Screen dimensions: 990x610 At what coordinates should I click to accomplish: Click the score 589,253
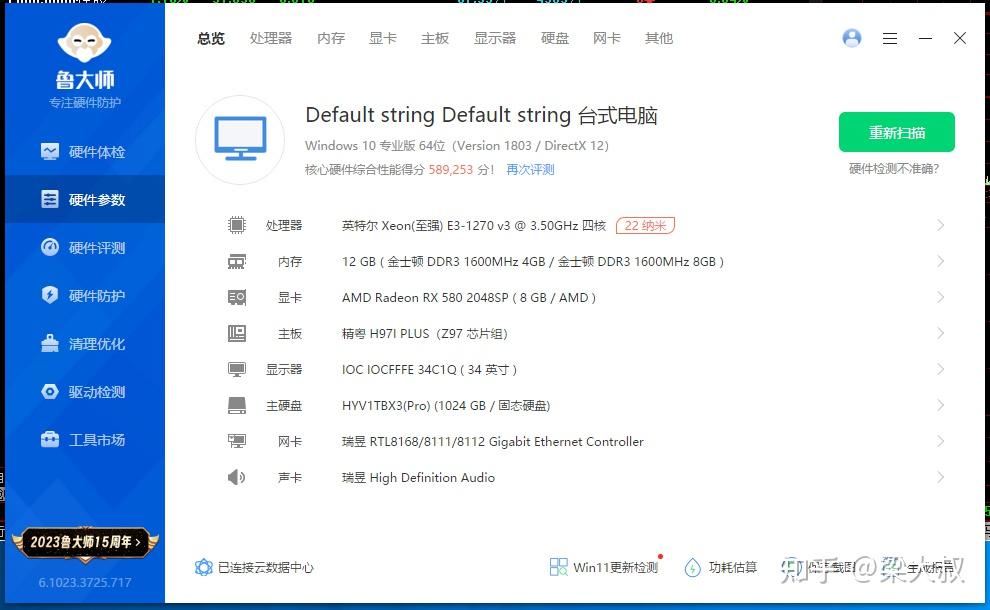tap(451, 169)
